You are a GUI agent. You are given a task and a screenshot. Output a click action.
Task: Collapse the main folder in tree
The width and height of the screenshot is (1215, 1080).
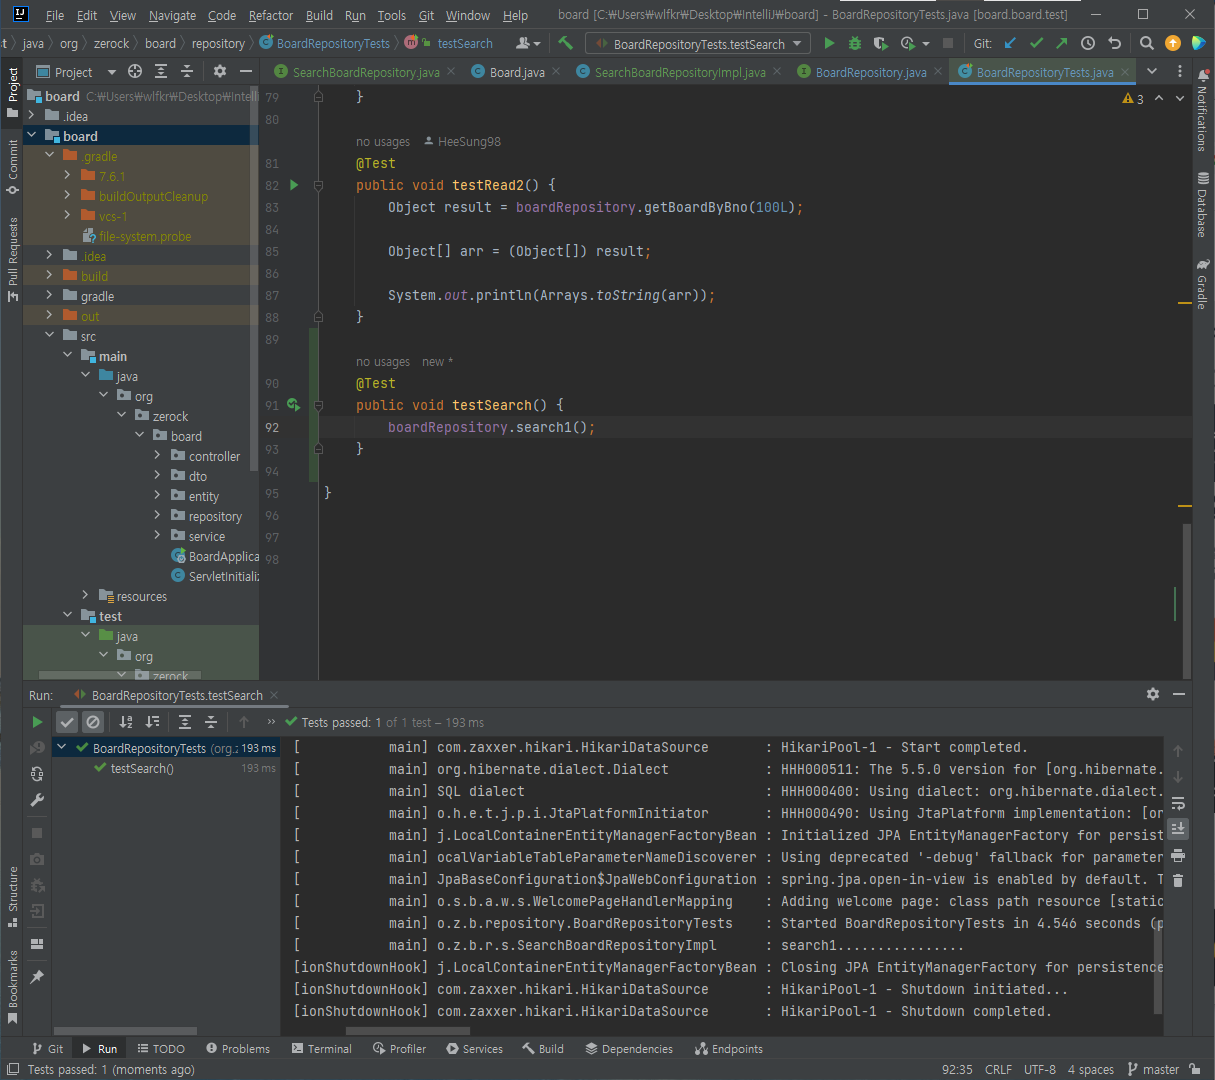point(68,356)
